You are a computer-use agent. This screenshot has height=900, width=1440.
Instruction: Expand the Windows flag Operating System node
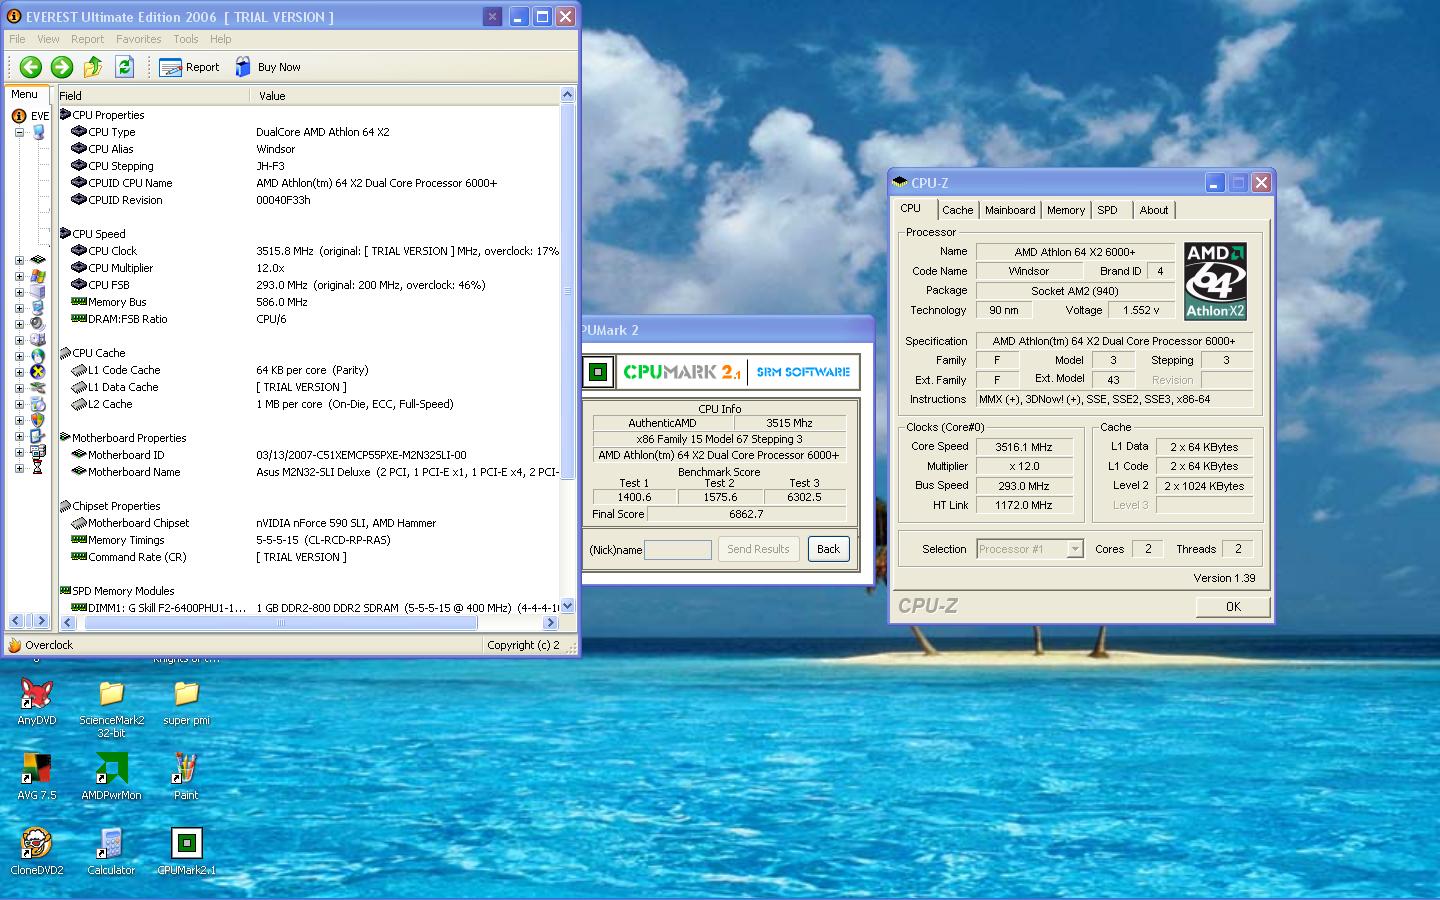(x=19, y=276)
